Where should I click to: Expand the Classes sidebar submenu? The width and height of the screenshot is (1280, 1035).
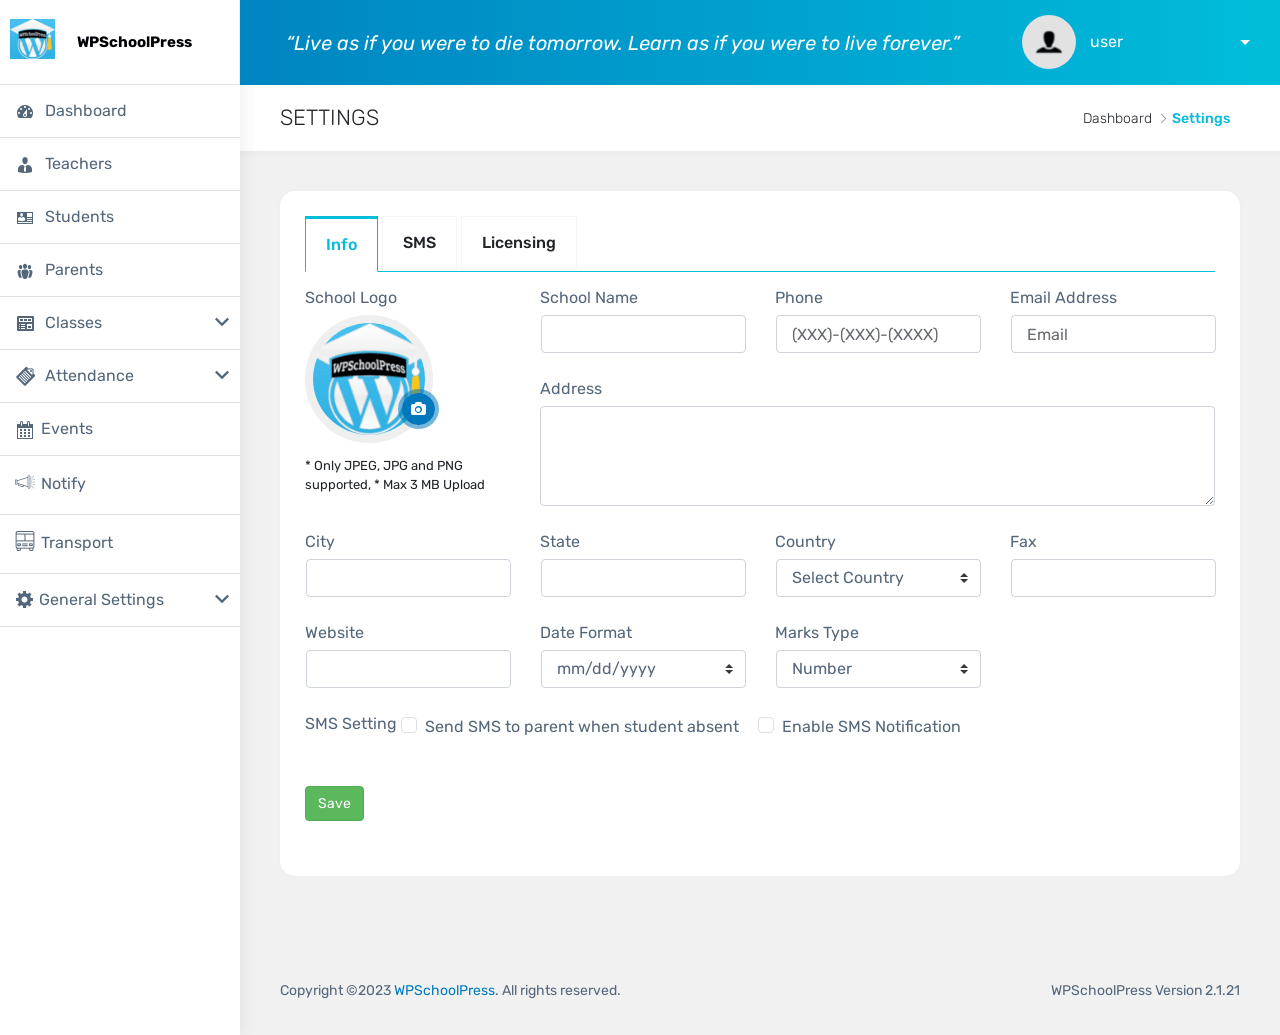pyautogui.click(x=222, y=322)
